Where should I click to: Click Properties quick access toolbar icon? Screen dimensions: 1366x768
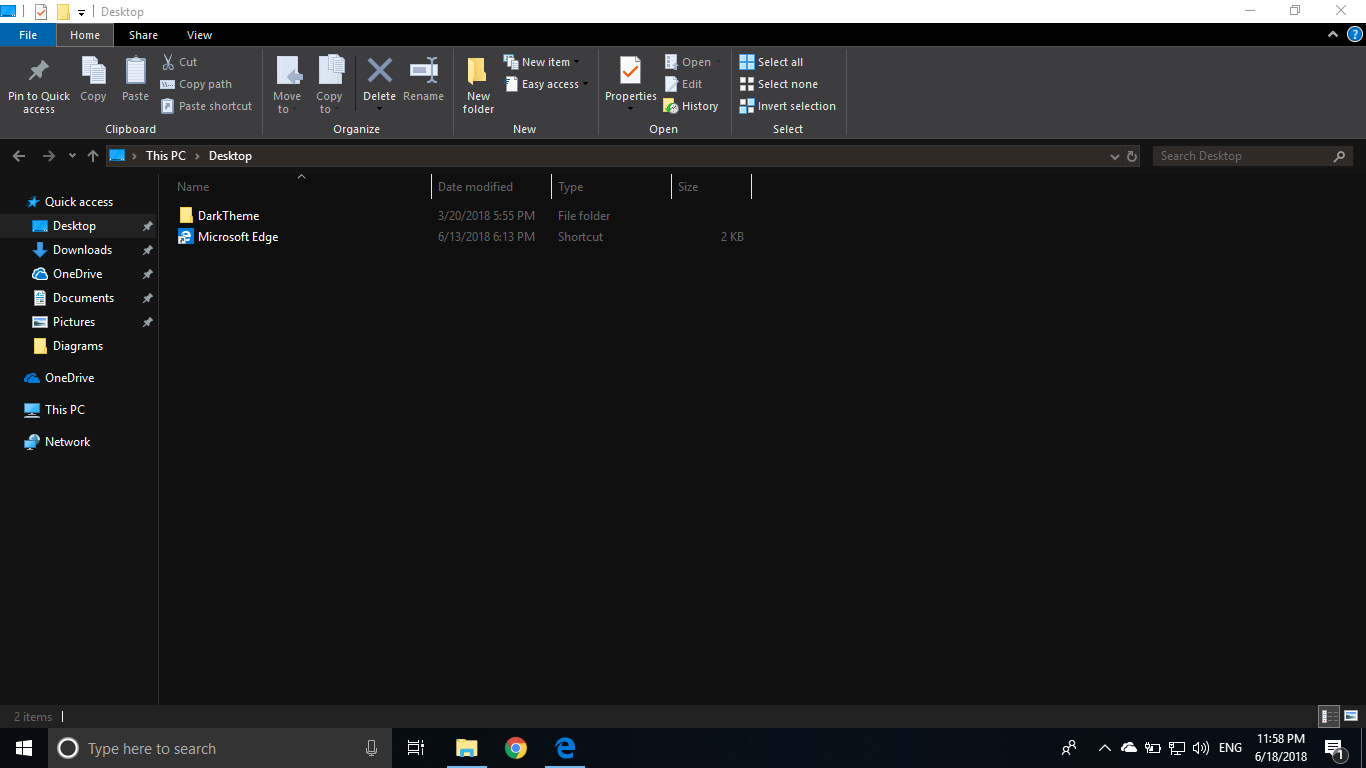(41, 12)
